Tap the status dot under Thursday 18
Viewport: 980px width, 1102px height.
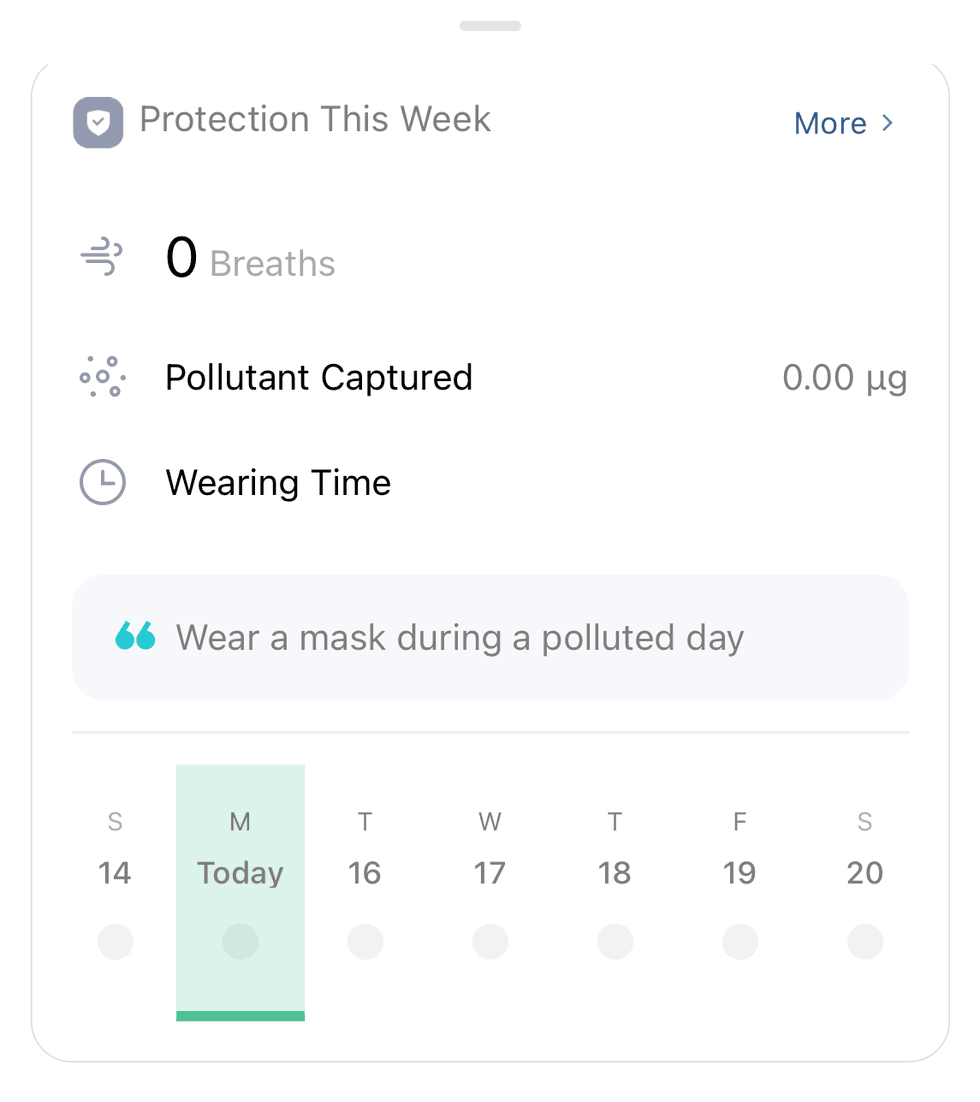pyautogui.click(x=615, y=942)
